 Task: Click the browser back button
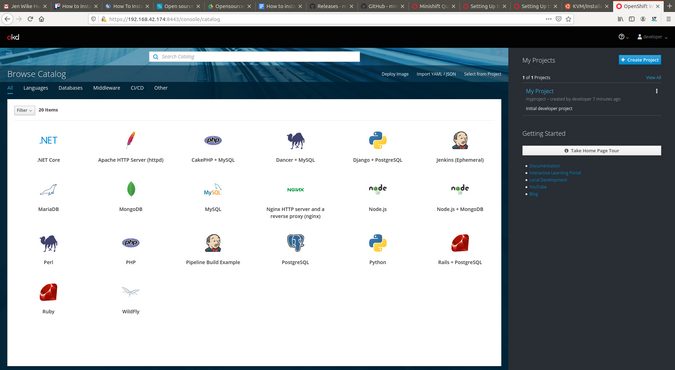pyautogui.click(x=7, y=19)
